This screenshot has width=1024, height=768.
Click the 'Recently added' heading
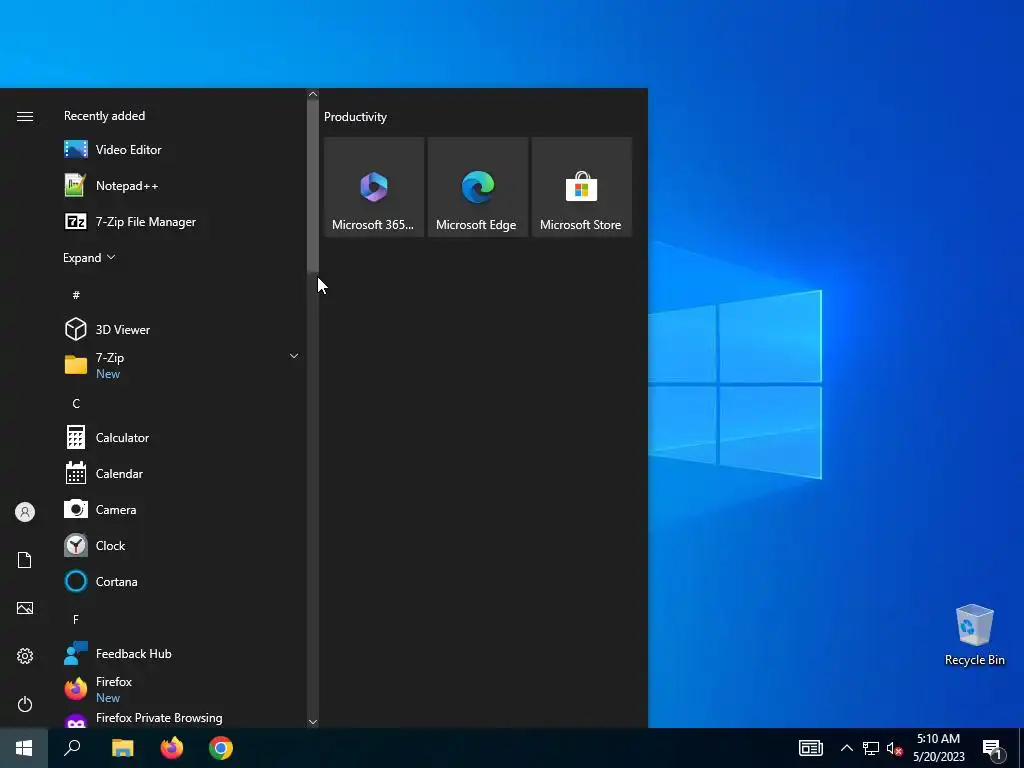click(104, 116)
